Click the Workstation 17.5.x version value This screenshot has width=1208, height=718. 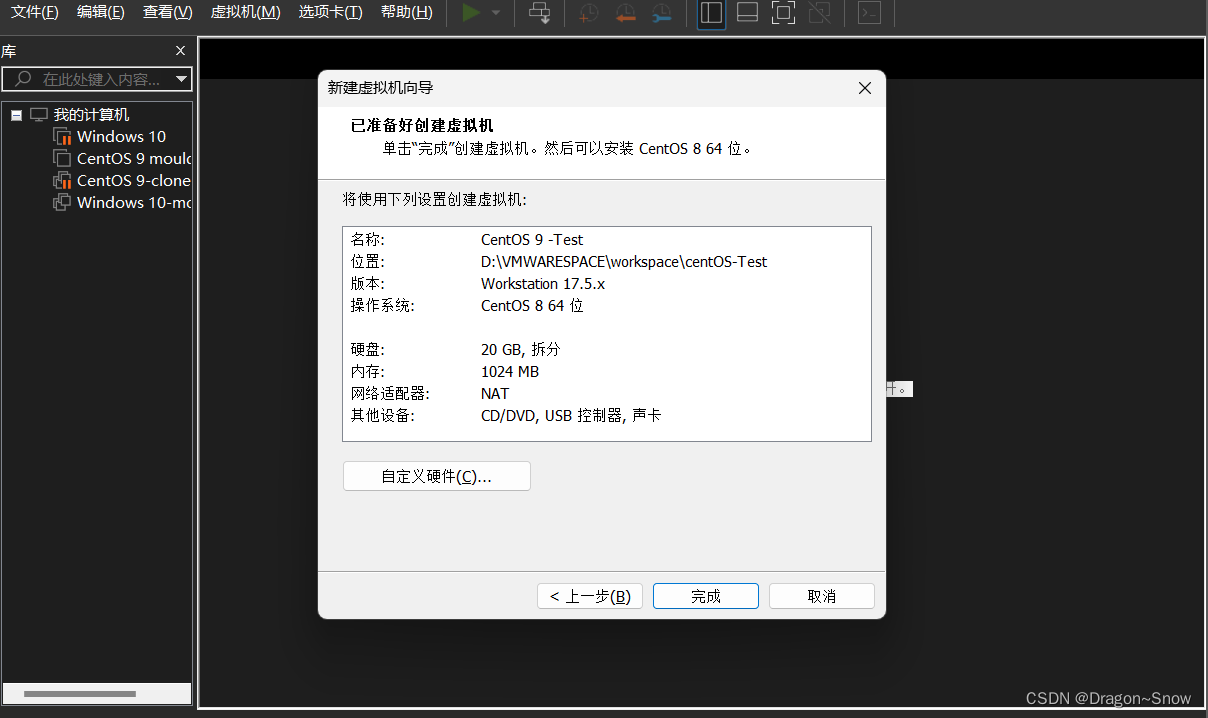(x=542, y=284)
